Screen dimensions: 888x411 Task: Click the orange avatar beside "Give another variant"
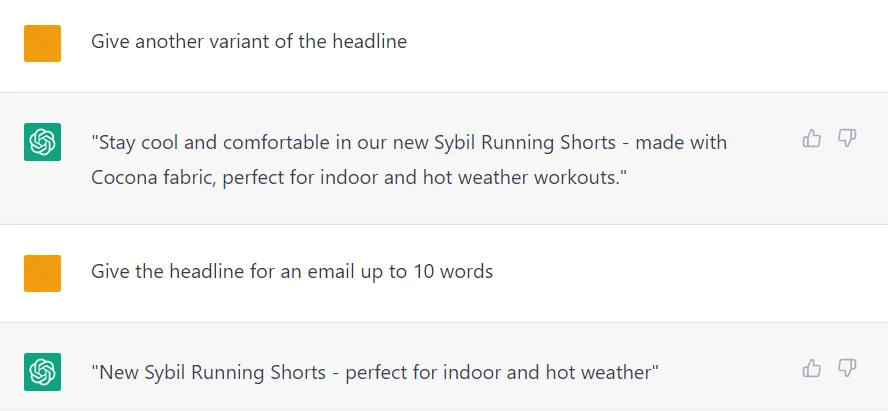click(x=43, y=43)
